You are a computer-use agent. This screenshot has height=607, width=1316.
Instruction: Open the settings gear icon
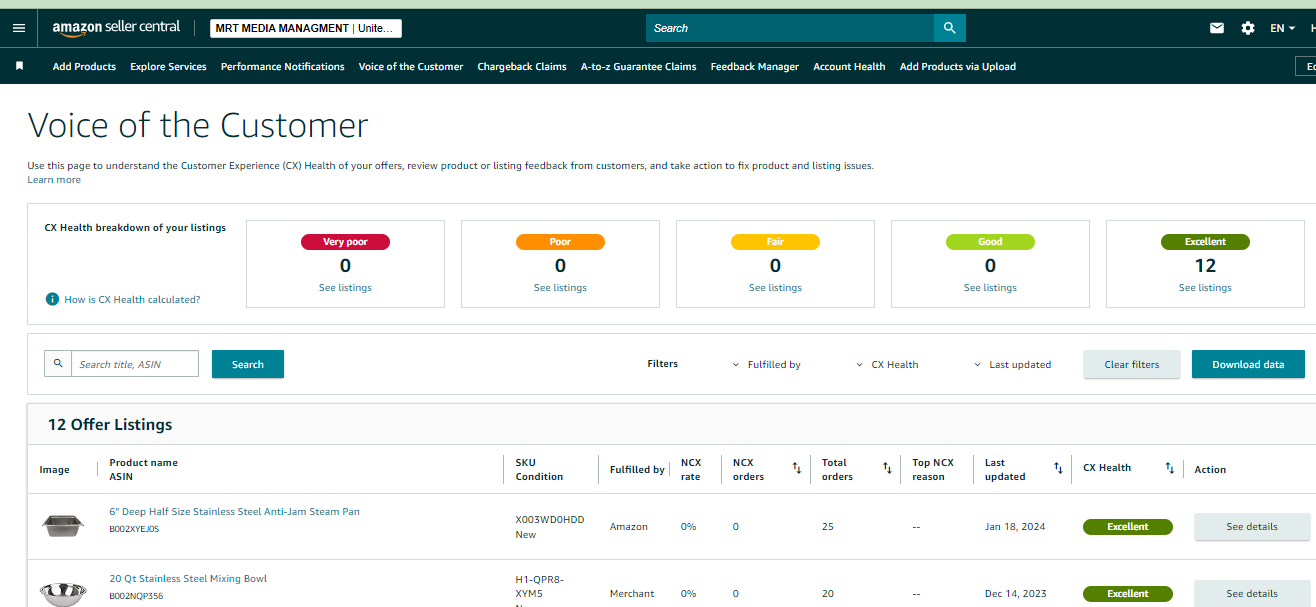click(1248, 28)
